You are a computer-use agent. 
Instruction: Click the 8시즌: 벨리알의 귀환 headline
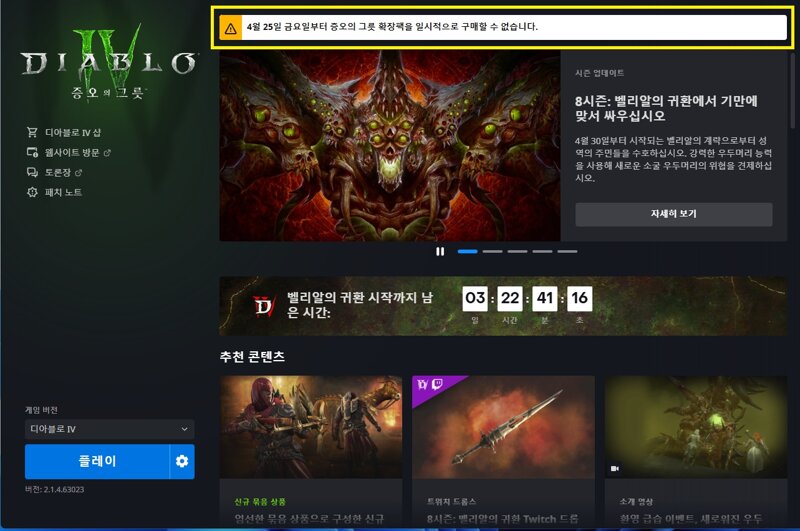pos(666,108)
